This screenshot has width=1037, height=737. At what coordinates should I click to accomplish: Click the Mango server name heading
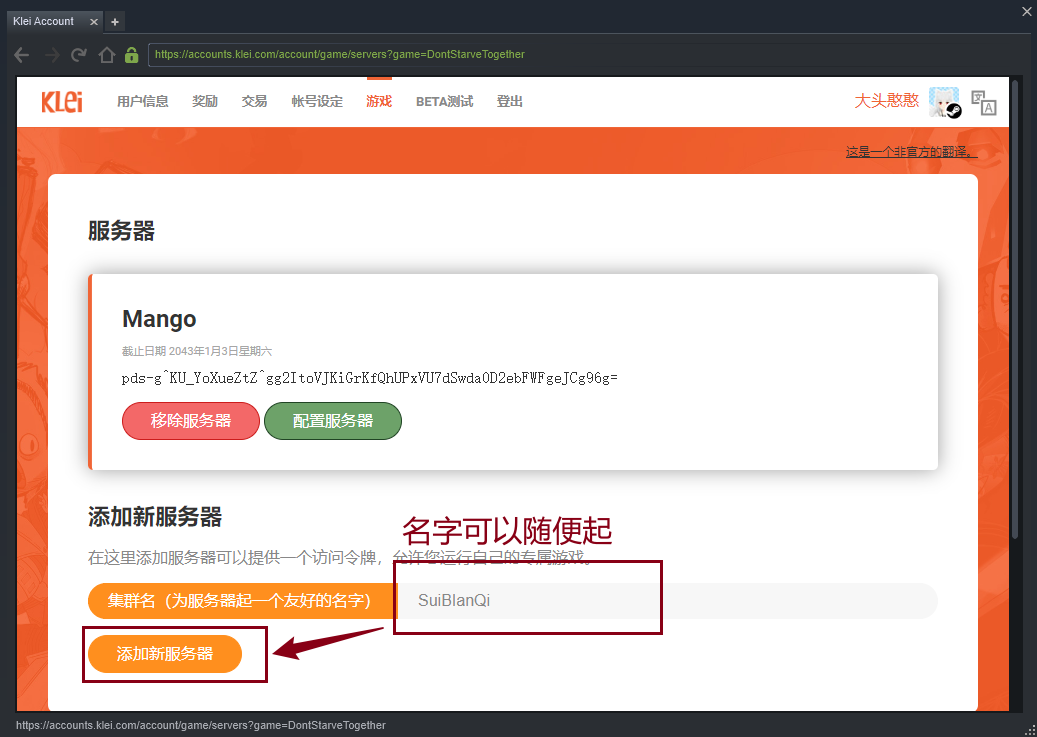click(x=159, y=319)
